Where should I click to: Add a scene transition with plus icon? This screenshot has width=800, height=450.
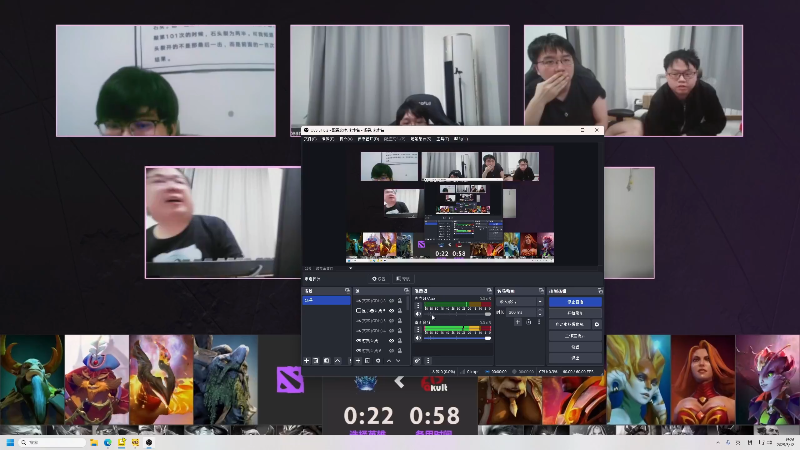[517, 322]
